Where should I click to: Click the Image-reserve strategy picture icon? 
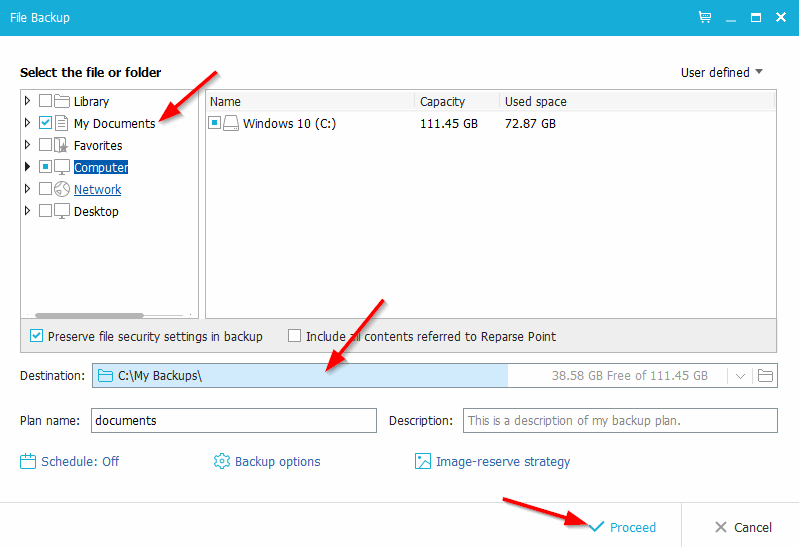[x=423, y=461]
